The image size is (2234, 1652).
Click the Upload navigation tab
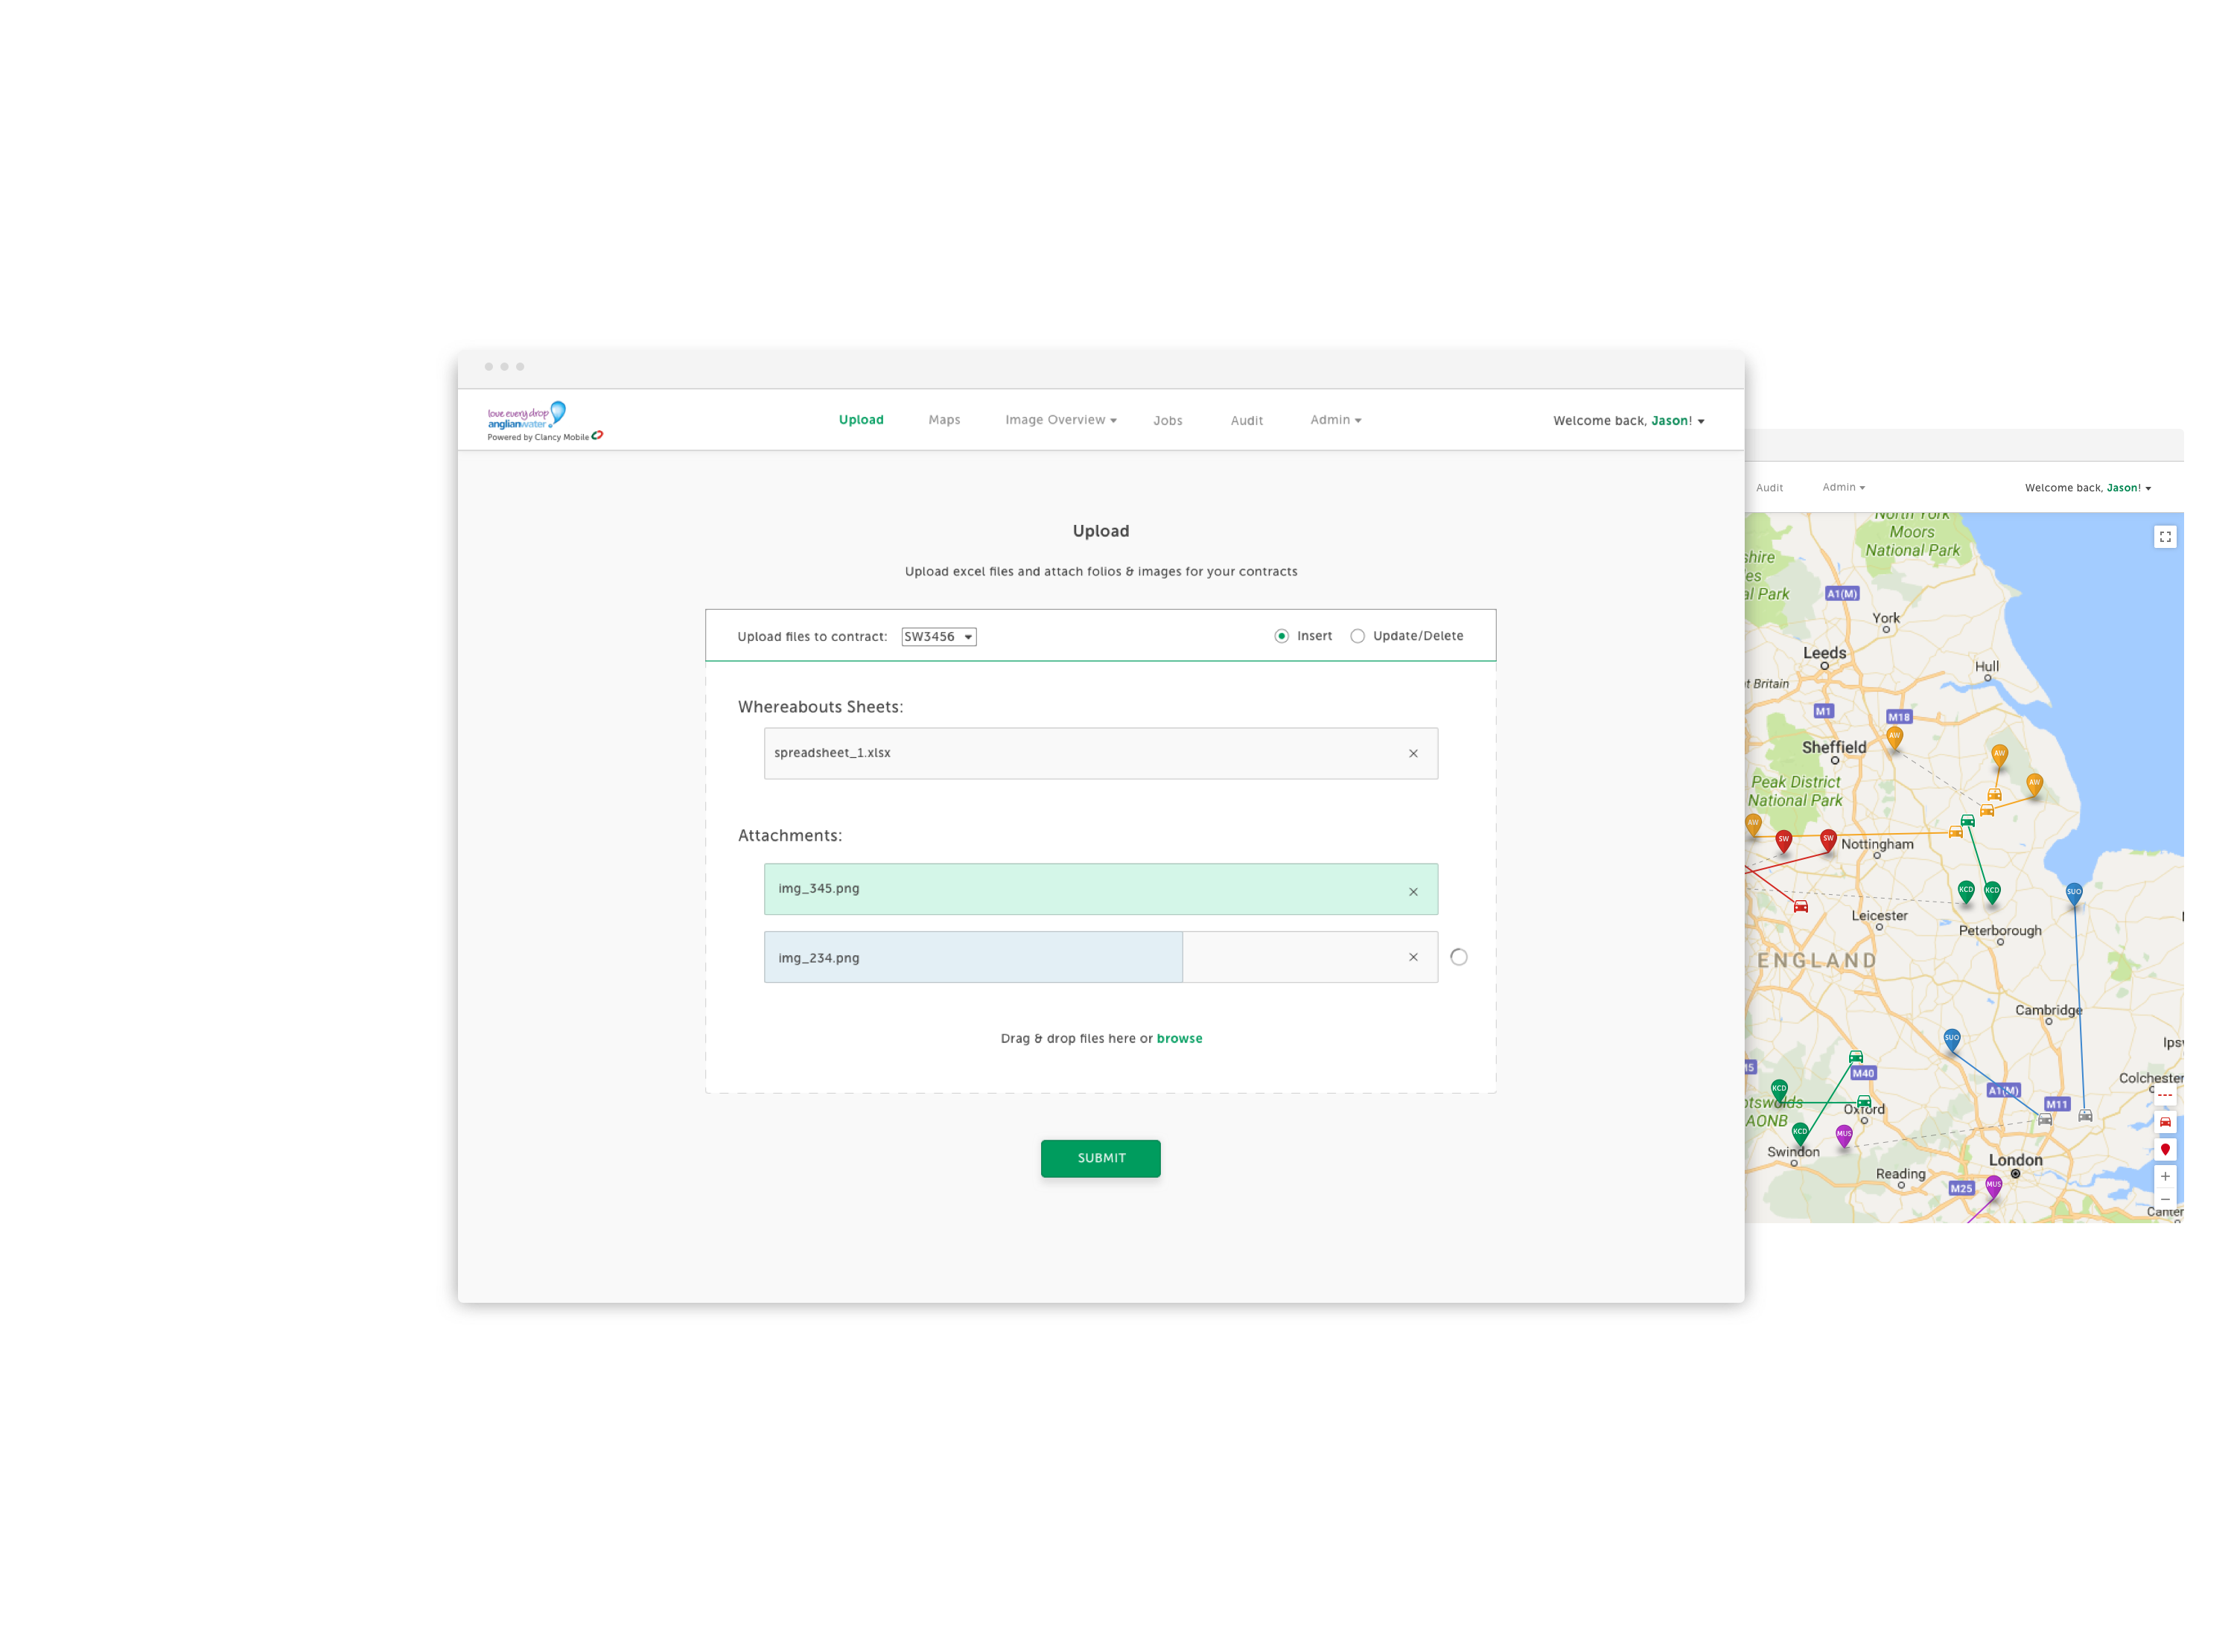[x=861, y=420]
